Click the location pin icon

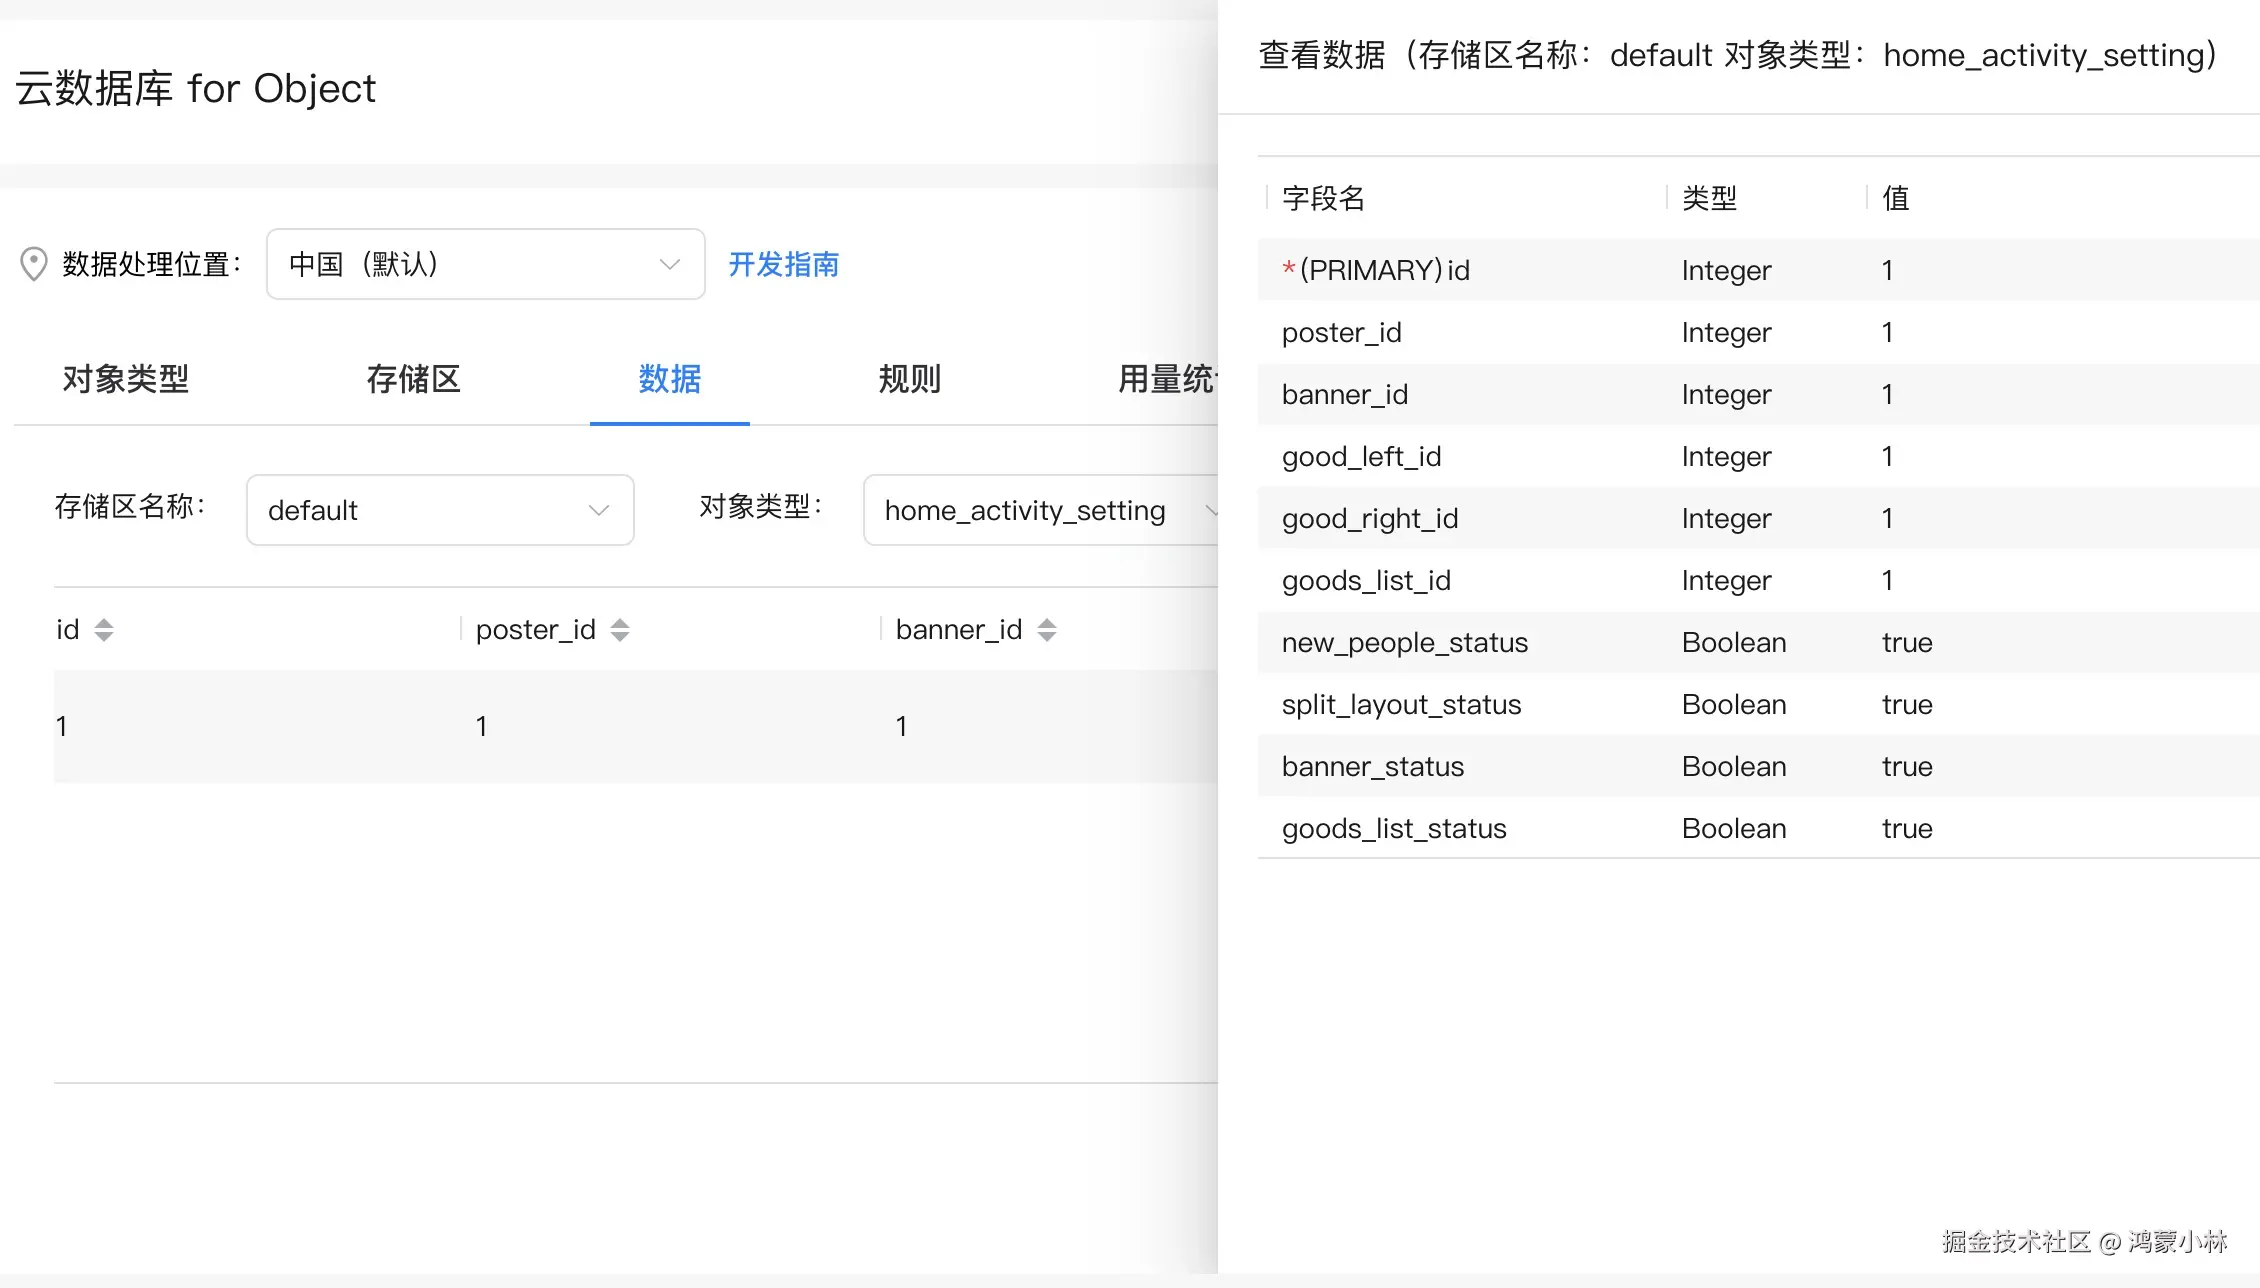click(34, 264)
